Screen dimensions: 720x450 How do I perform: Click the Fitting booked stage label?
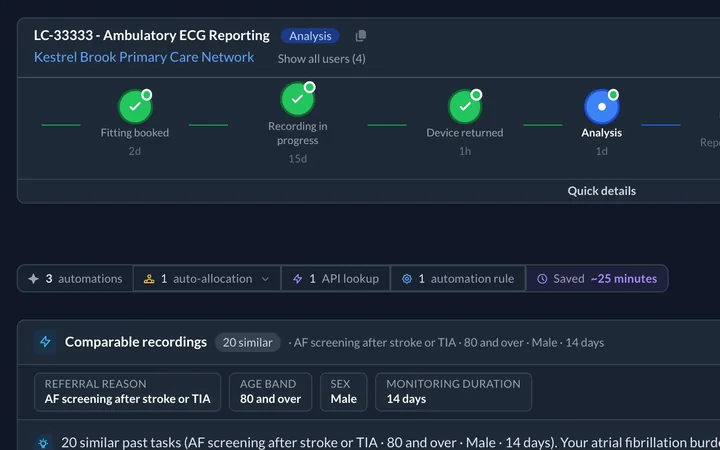pyautogui.click(x=135, y=133)
